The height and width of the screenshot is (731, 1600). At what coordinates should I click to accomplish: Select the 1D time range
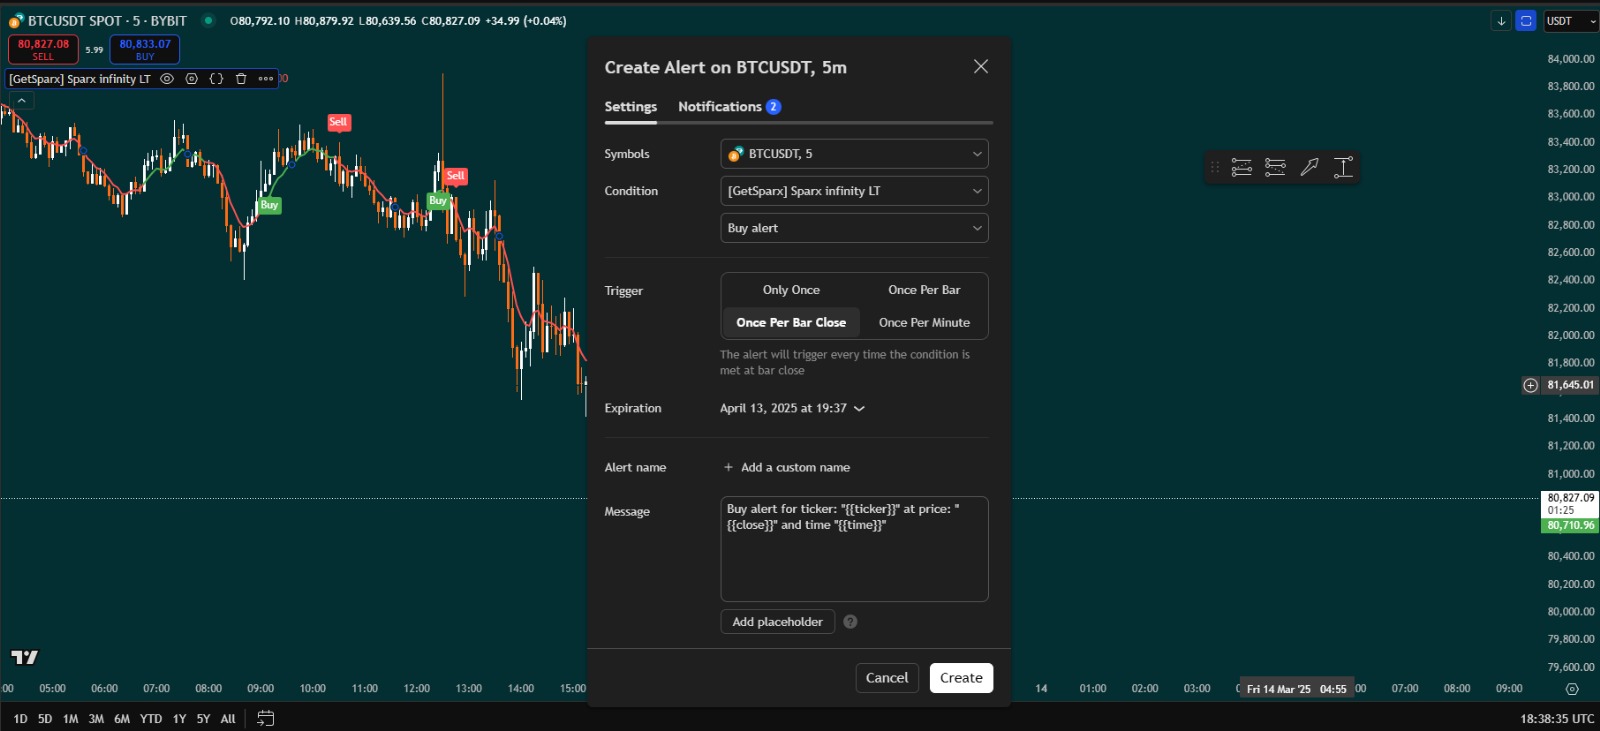tap(20, 719)
